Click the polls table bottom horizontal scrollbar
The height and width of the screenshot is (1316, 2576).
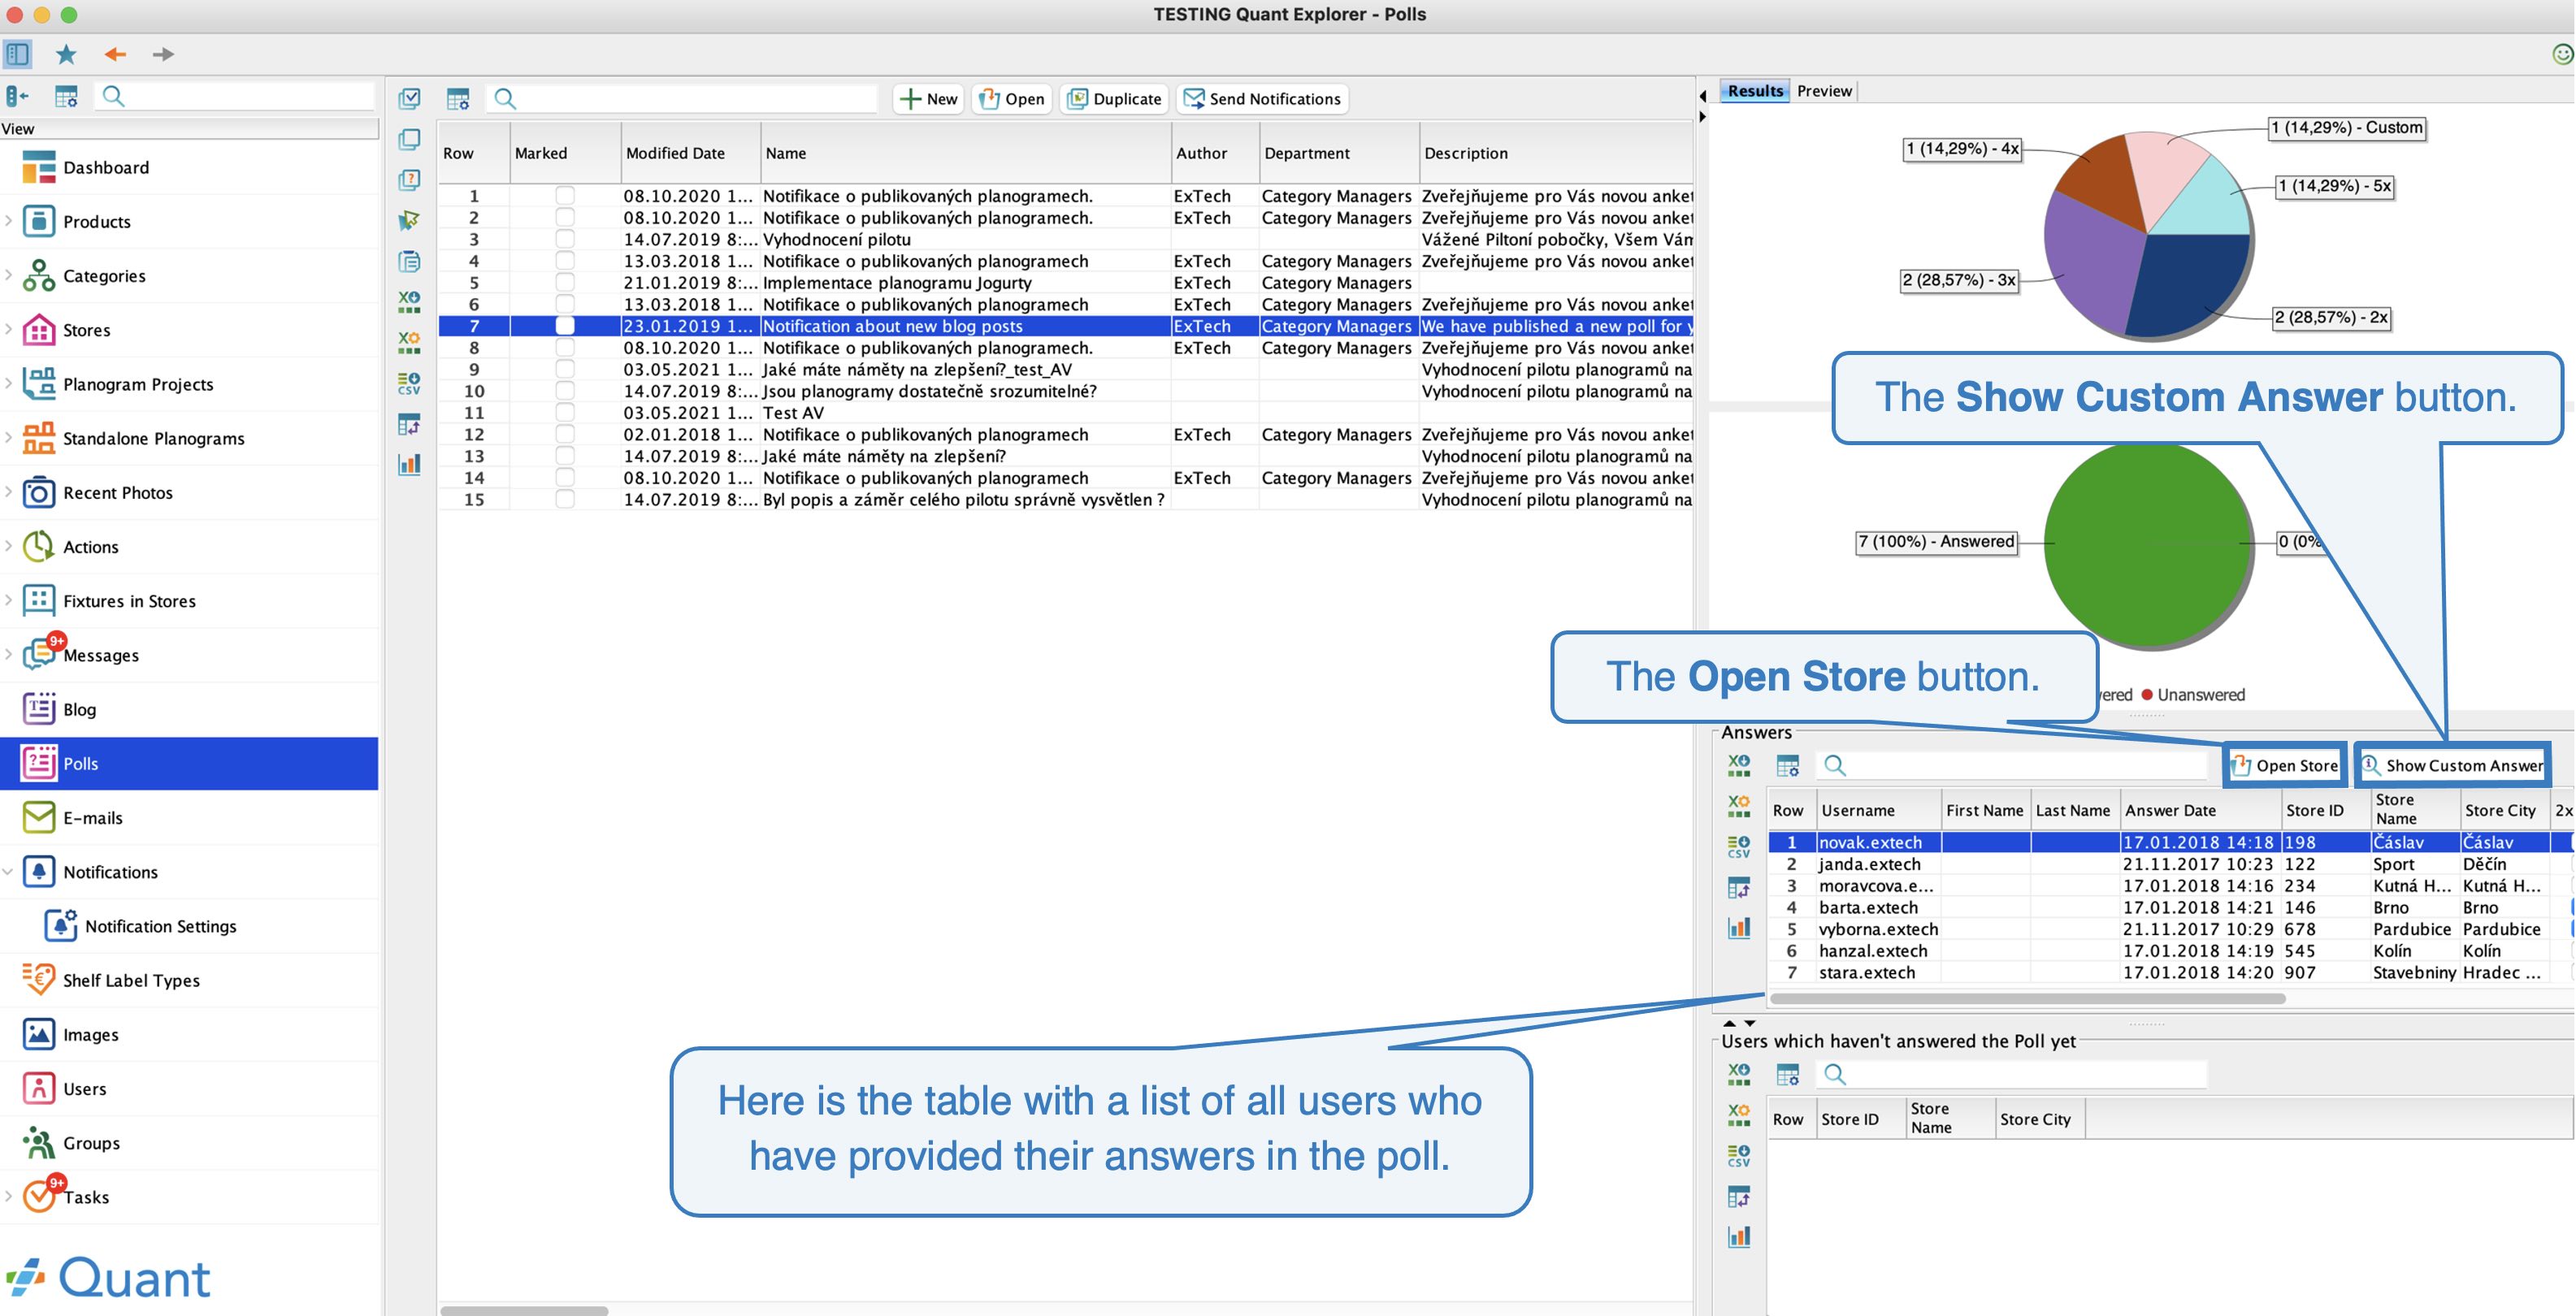524,1310
